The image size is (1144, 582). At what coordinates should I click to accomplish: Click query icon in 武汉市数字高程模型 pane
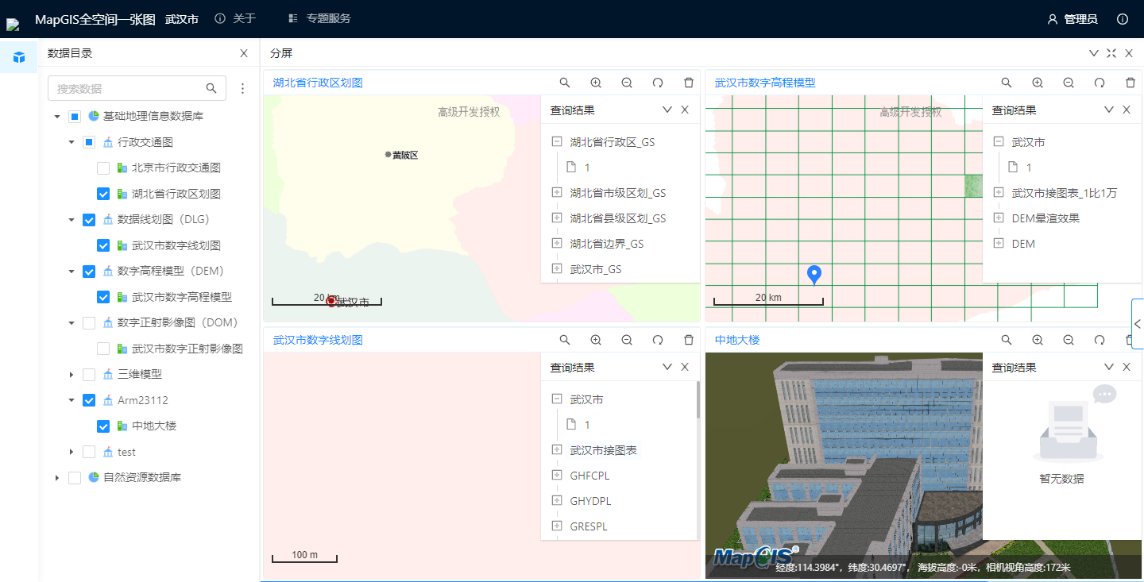pyautogui.click(x=1006, y=83)
